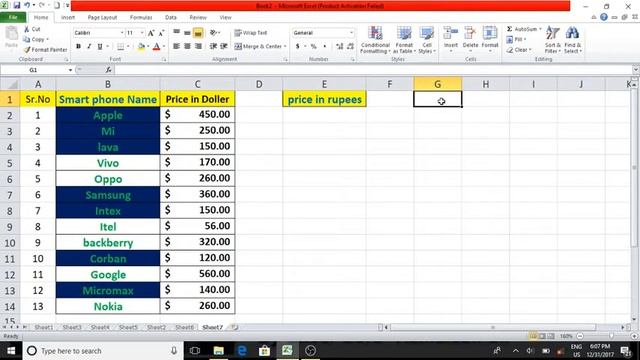640x360 pixels.
Task: Click Decrease Indent icon
Action: pyautogui.click(x=213, y=47)
